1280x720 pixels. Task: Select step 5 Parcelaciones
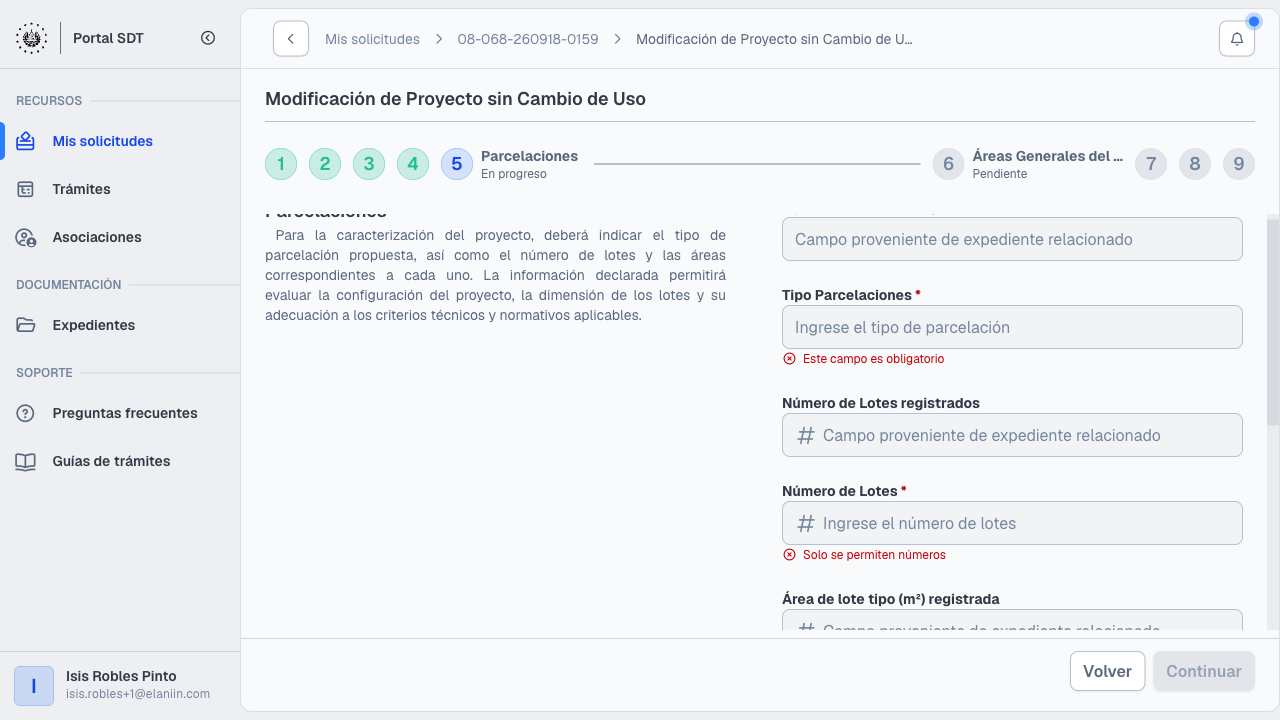[x=457, y=164]
